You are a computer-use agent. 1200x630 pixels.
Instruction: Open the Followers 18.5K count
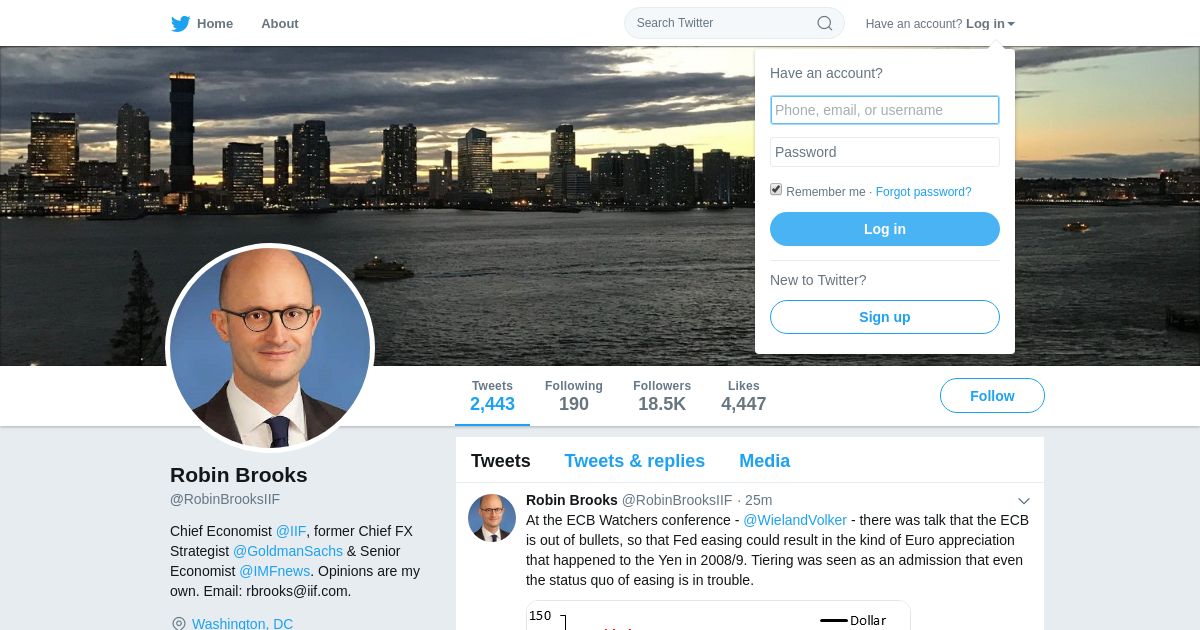click(662, 396)
